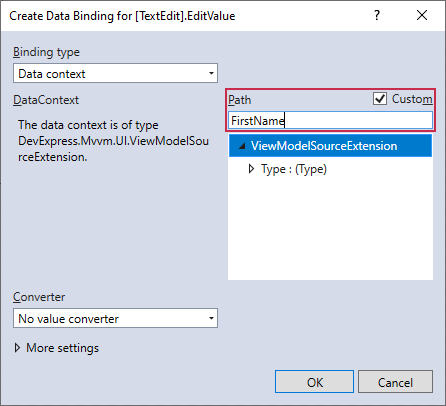Click the Custom checkbox label text
446x406 pixels.
412,99
